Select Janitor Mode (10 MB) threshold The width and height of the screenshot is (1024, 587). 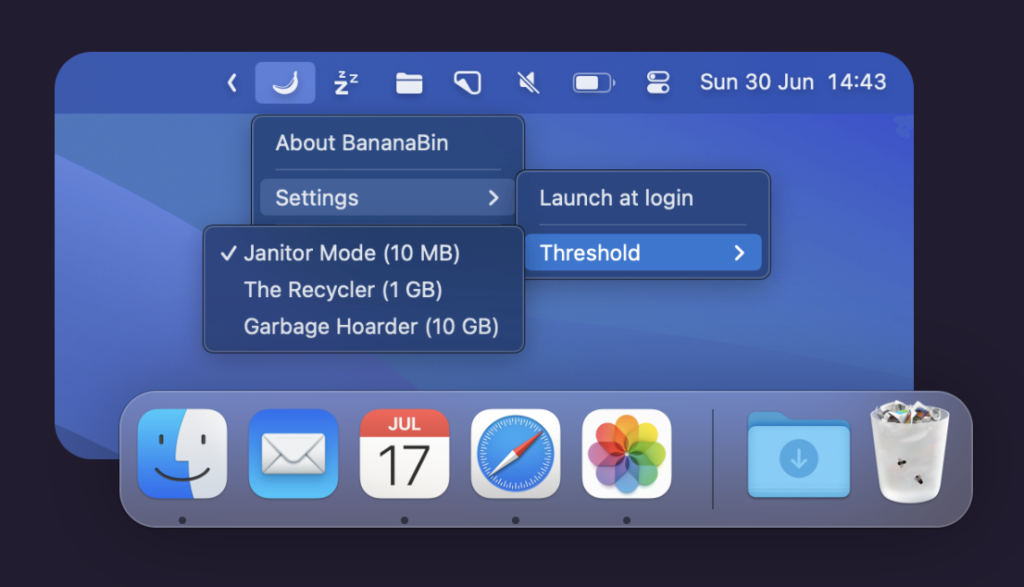(351, 254)
